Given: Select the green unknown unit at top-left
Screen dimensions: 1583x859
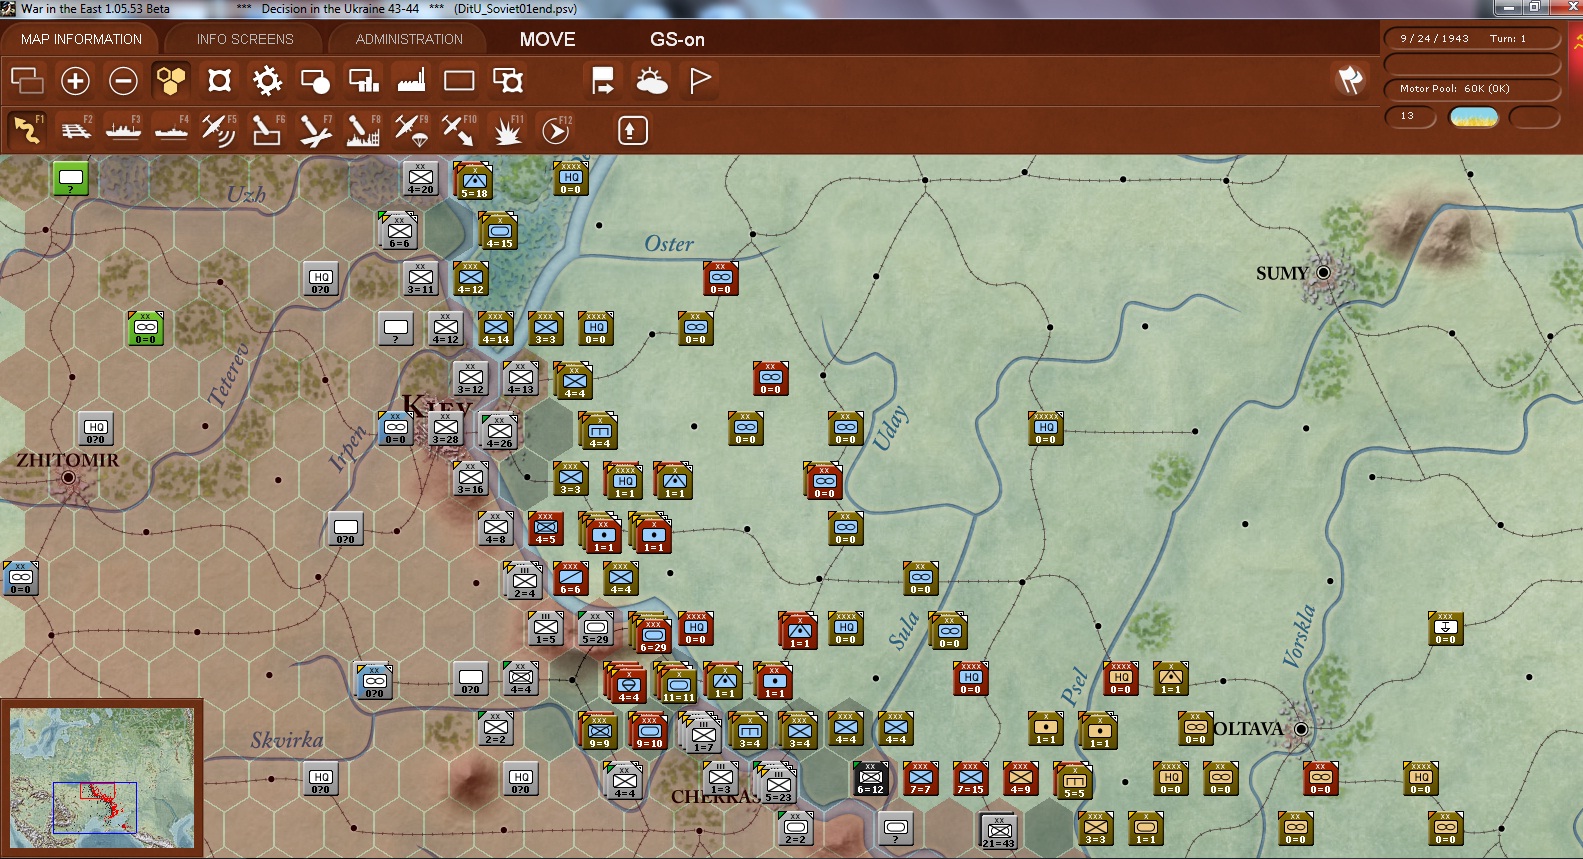Looking at the screenshot, I should tap(70, 179).
